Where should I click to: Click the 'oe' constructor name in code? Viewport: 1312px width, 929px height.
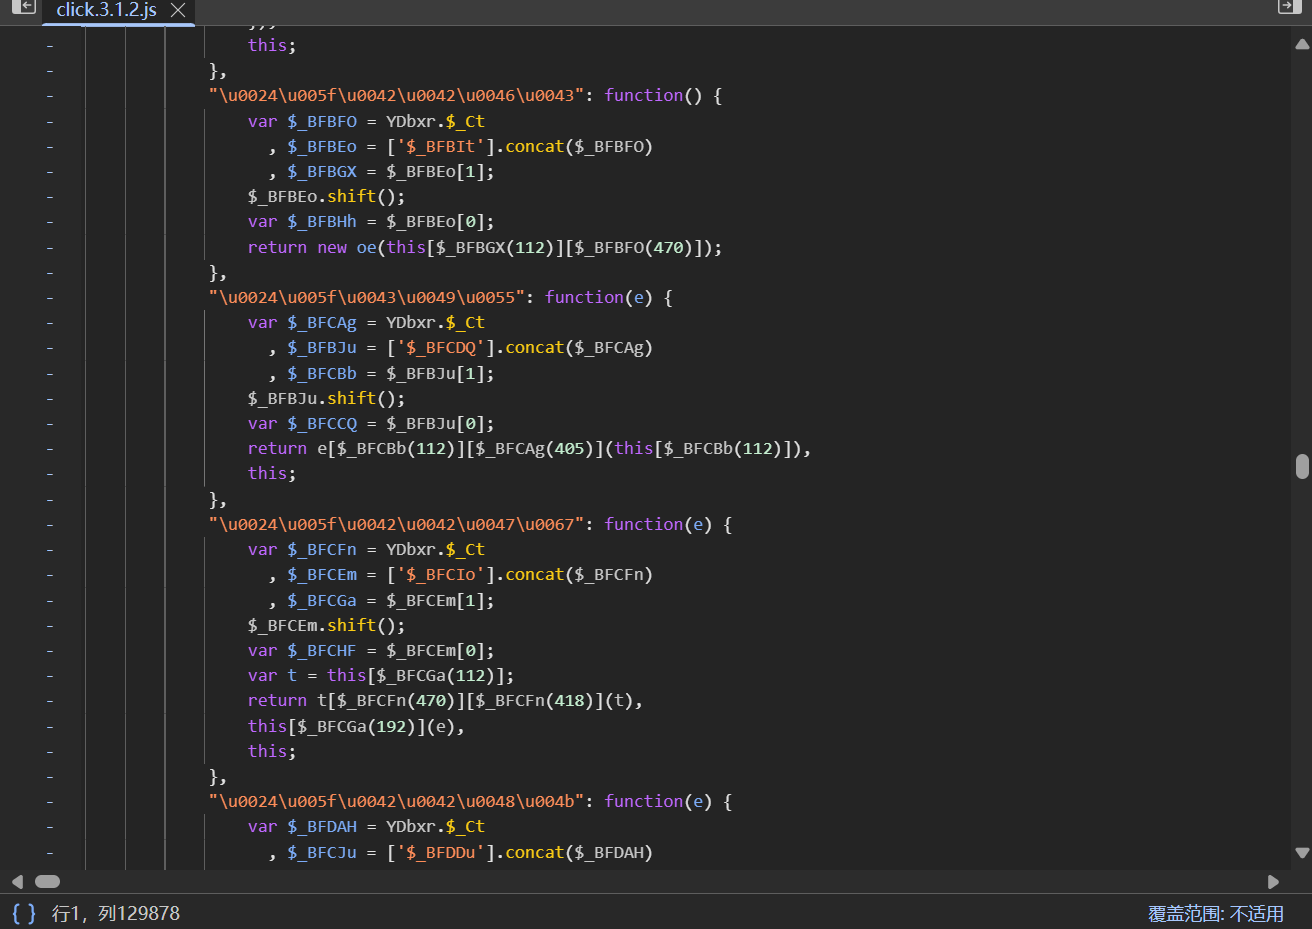pyautogui.click(x=366, y=247)
